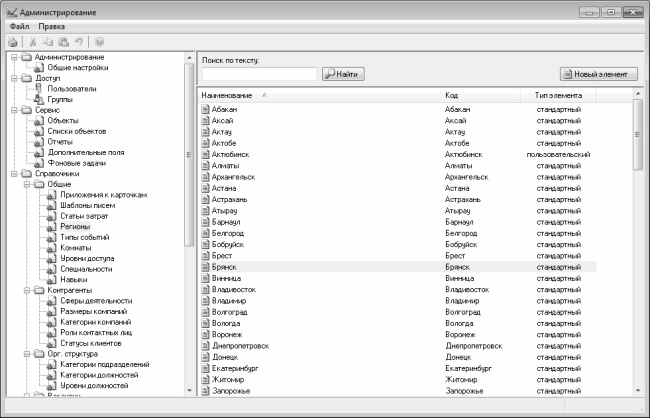This screenshot has height=418, width=650.
Task: Open the Правка menu
Action: [x=51, y=25]
